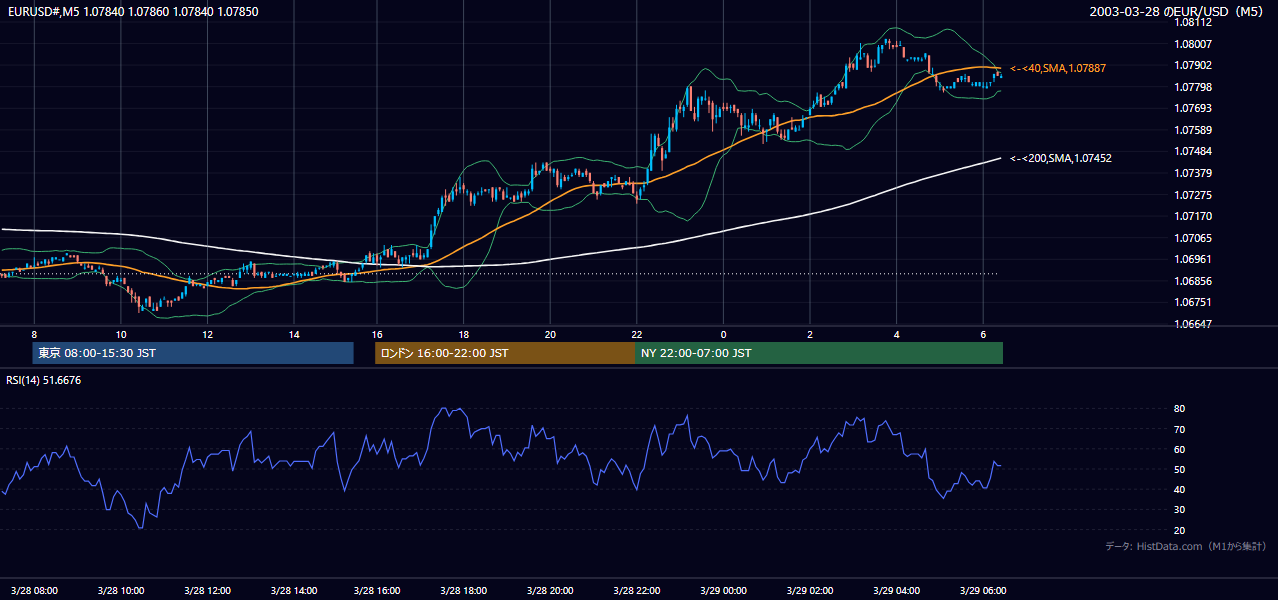Image resolution: width=1278 pixels, height=600 pixels.
Task: Click price axis value 1.07589
Action: click(1193, 130)
